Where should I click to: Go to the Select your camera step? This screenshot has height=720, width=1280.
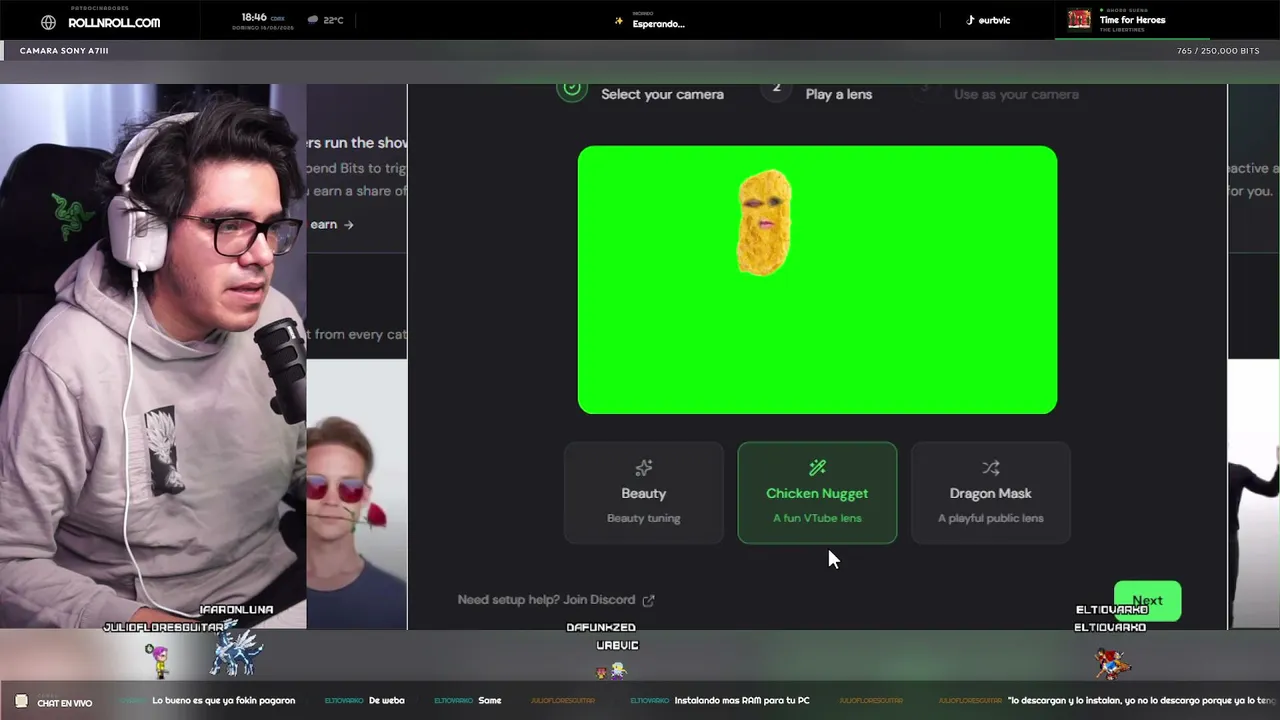click(662, 94)
